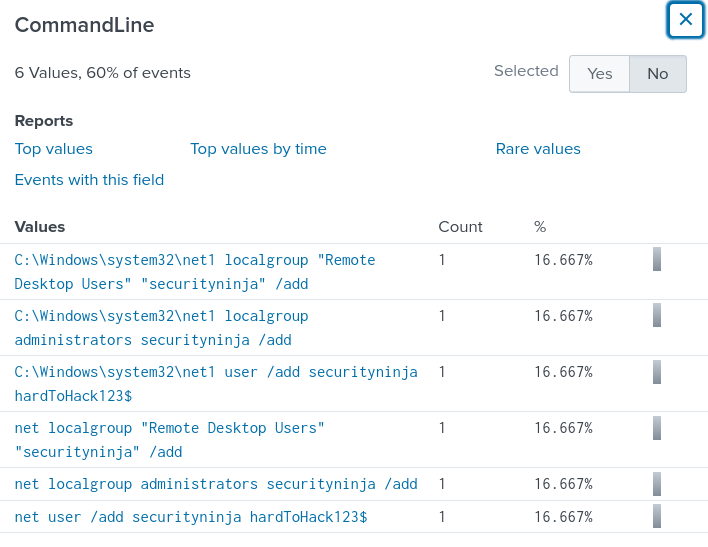Click percentage bar for net user /add row
The image size is (708, 547).
[657, 517]
